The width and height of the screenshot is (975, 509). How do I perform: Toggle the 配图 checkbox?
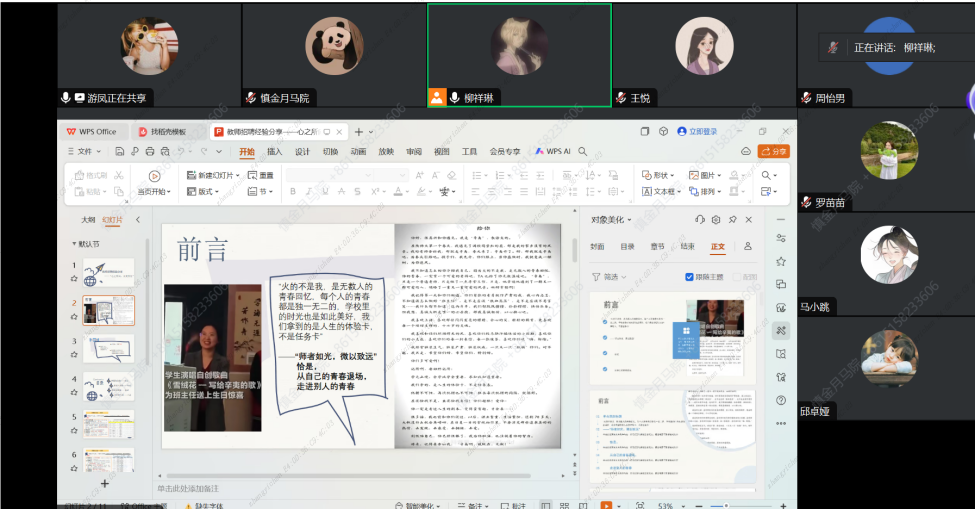click(739, 277)
